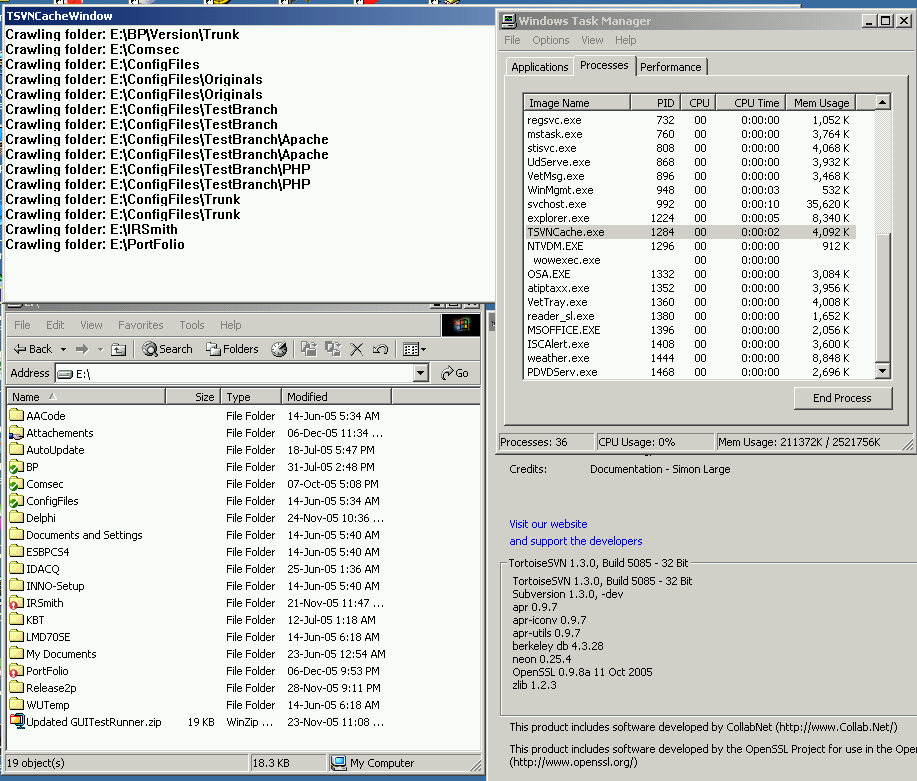Select the TSVNCache.exe process row
Screen dimensions: 917x781
[690, 232]
